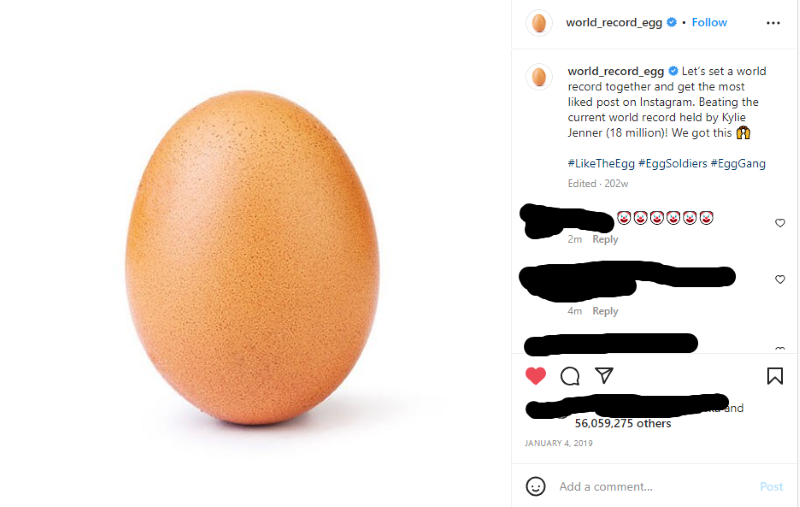The width and height of the screenshot is (800, 507).
Task: Click the Follow link
Action: [x=709, y=22]
